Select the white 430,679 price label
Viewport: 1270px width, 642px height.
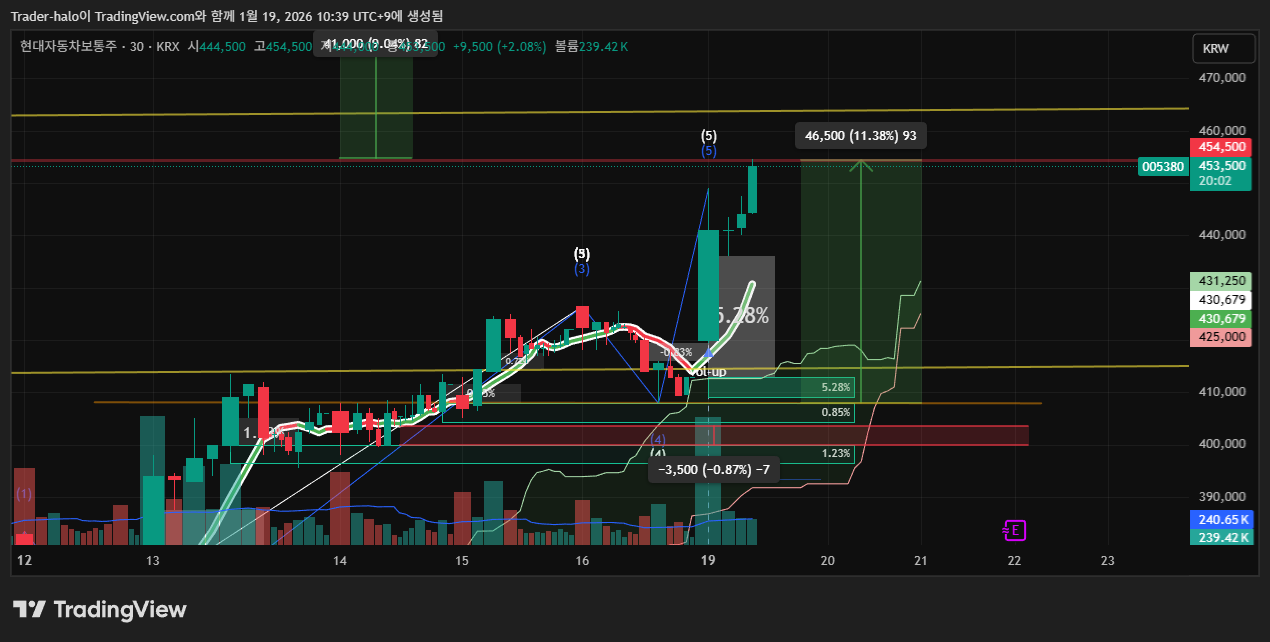1221,300
